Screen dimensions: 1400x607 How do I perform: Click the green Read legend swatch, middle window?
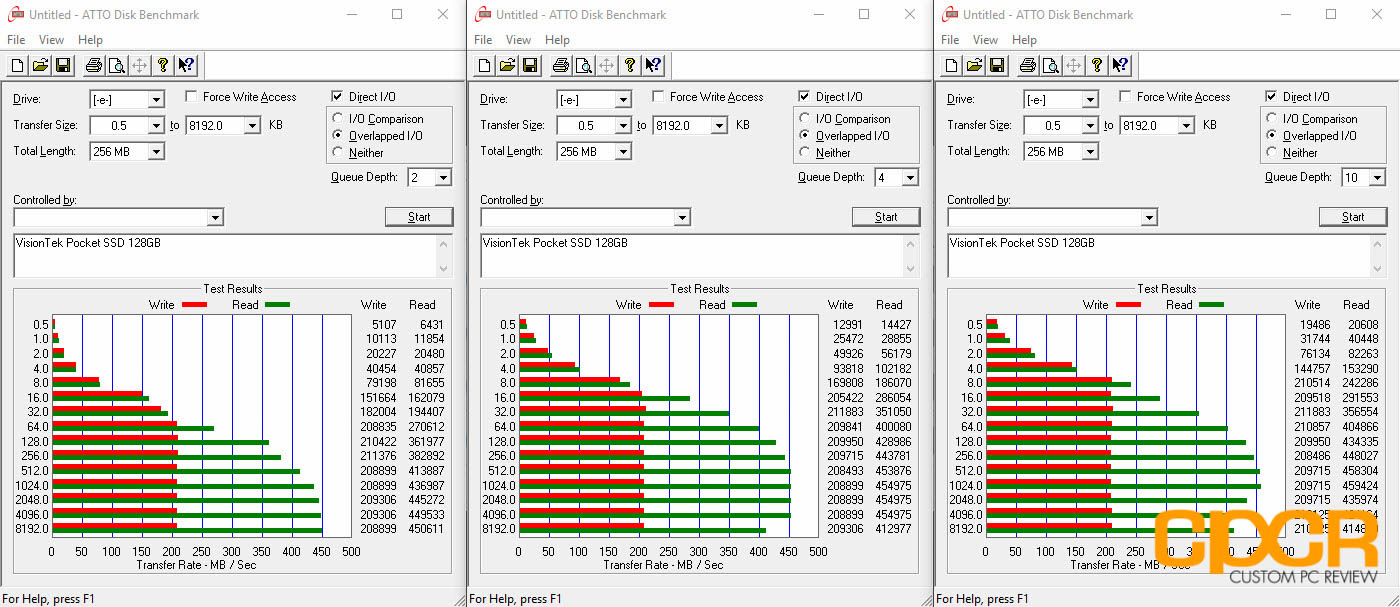click(x=744, y=304)
